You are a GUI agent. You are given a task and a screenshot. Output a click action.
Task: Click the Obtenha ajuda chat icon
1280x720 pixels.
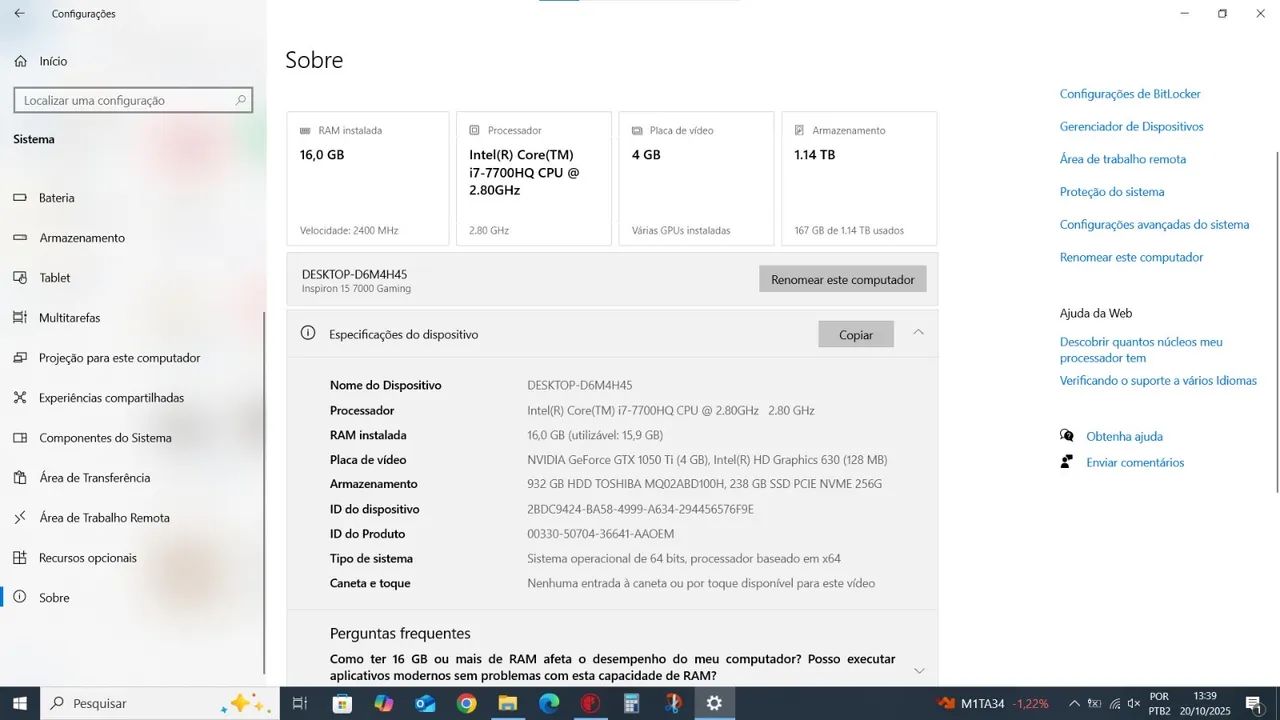coord(1067,436)
